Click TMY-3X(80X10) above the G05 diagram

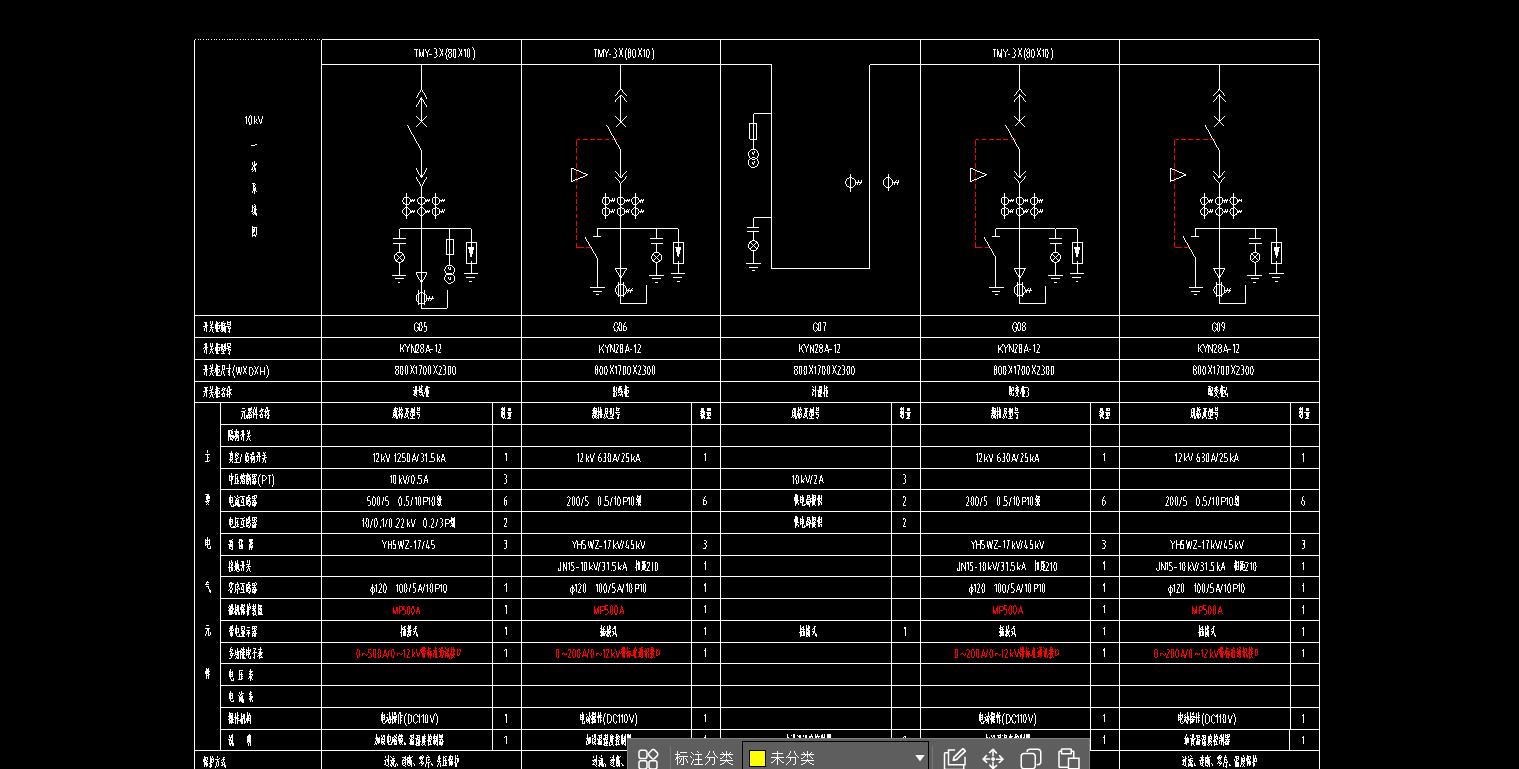[x=445, y=53]
